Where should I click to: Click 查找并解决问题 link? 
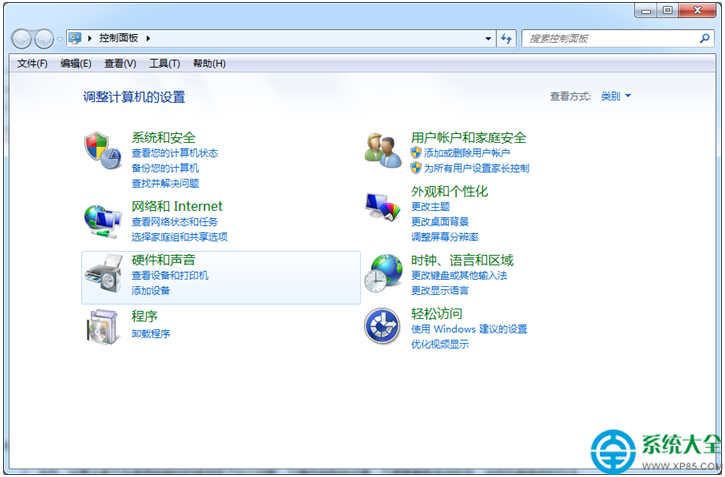(x=165, y=183)
